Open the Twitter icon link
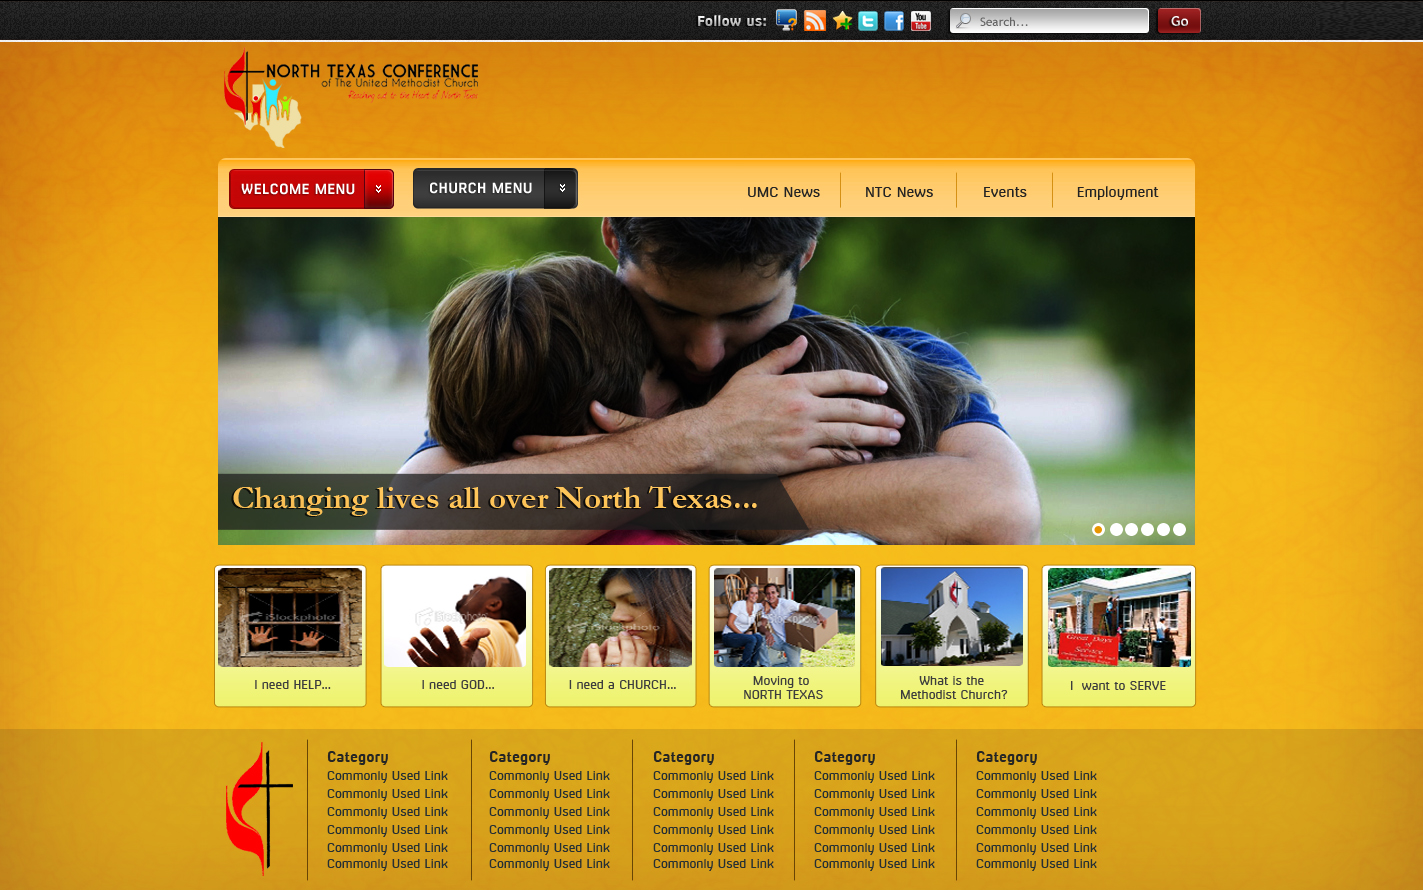 pyautogui.click(x=868, y=21)
